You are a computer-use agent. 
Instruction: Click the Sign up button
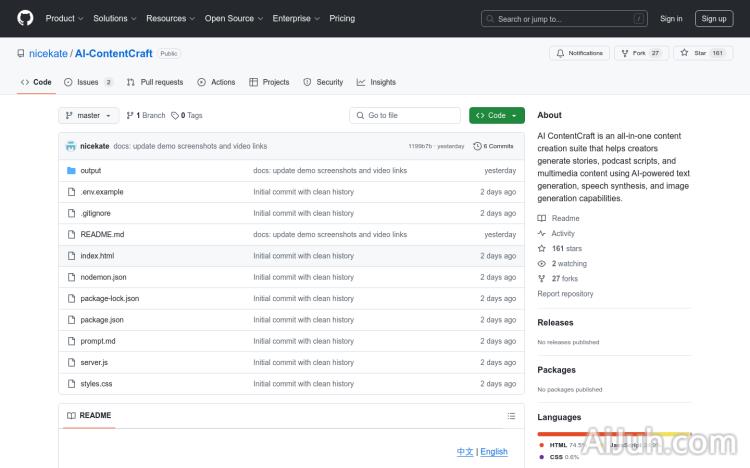(x=714, y=18)
